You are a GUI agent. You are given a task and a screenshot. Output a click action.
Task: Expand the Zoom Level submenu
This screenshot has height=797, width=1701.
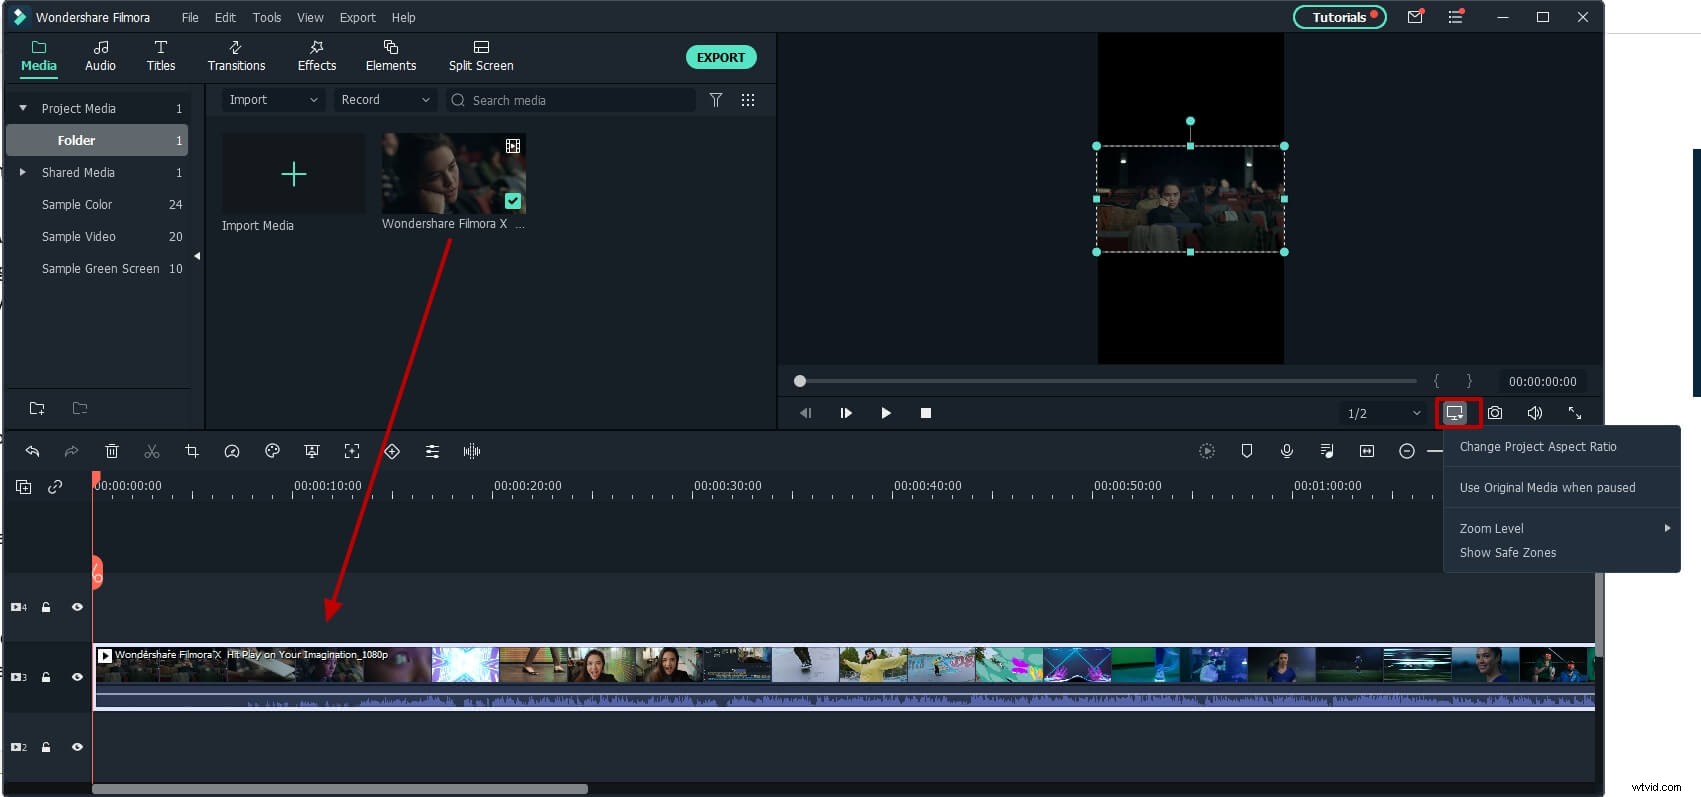[1561, 528]
